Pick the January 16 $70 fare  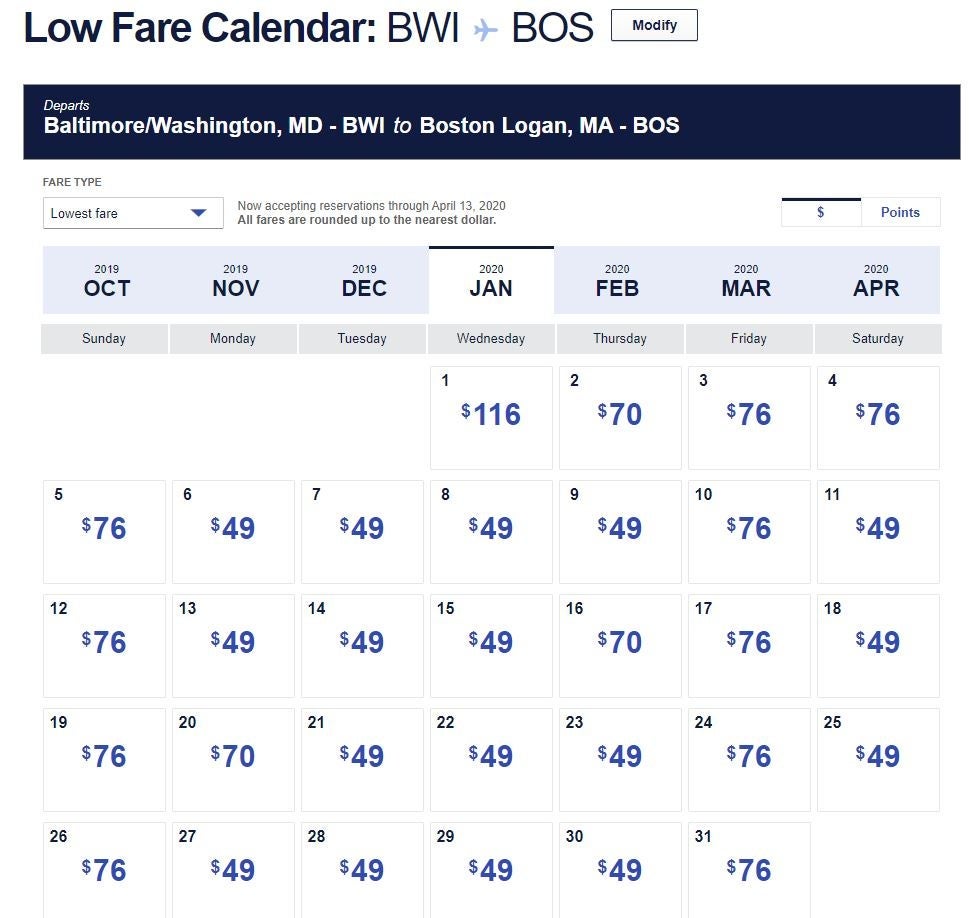tap(620, 646)
